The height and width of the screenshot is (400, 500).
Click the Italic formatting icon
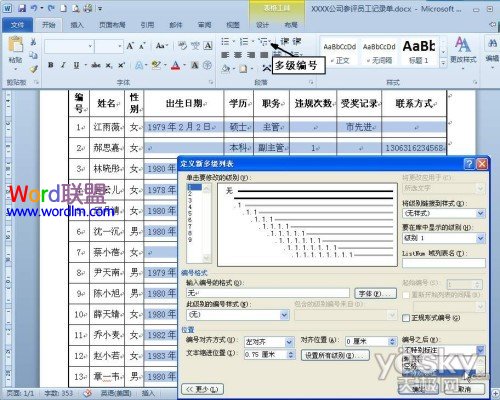(x=63, y=65)
